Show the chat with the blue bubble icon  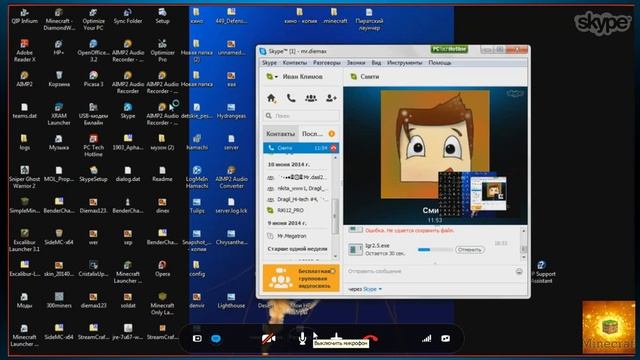(x=216, y=338)
